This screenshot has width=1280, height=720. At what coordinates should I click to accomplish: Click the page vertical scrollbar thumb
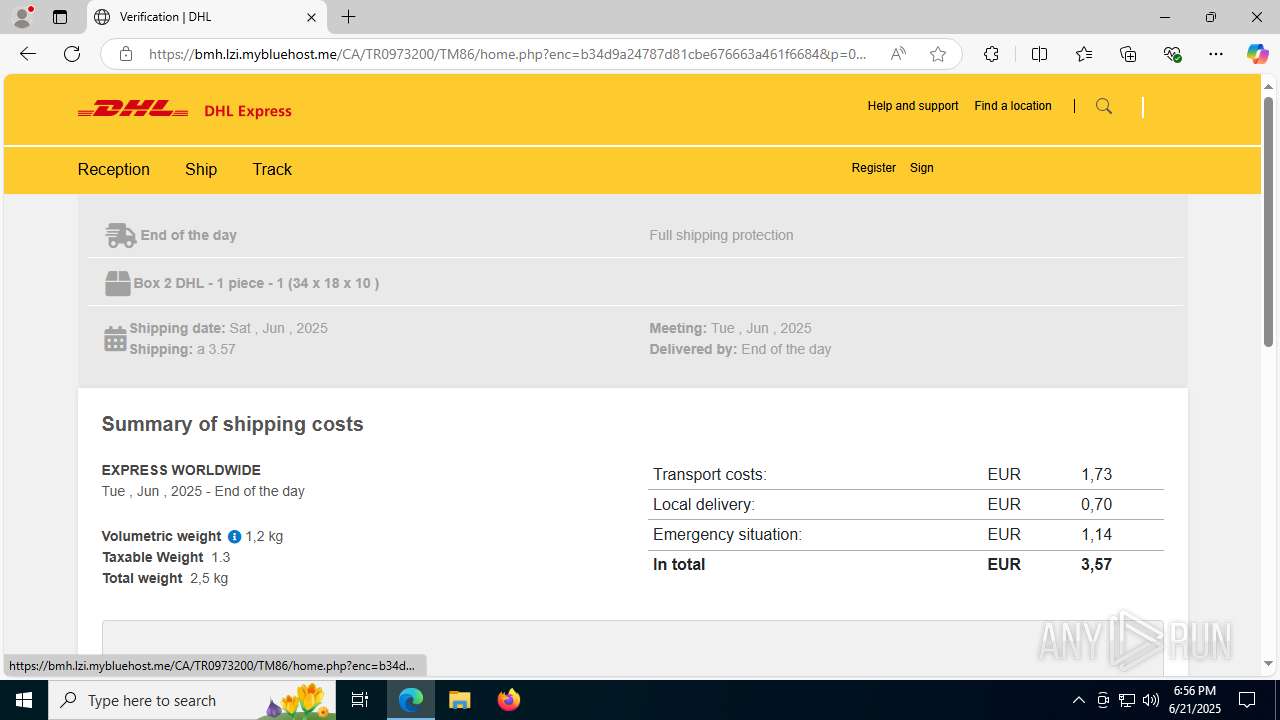click(x=1268, y=222)
